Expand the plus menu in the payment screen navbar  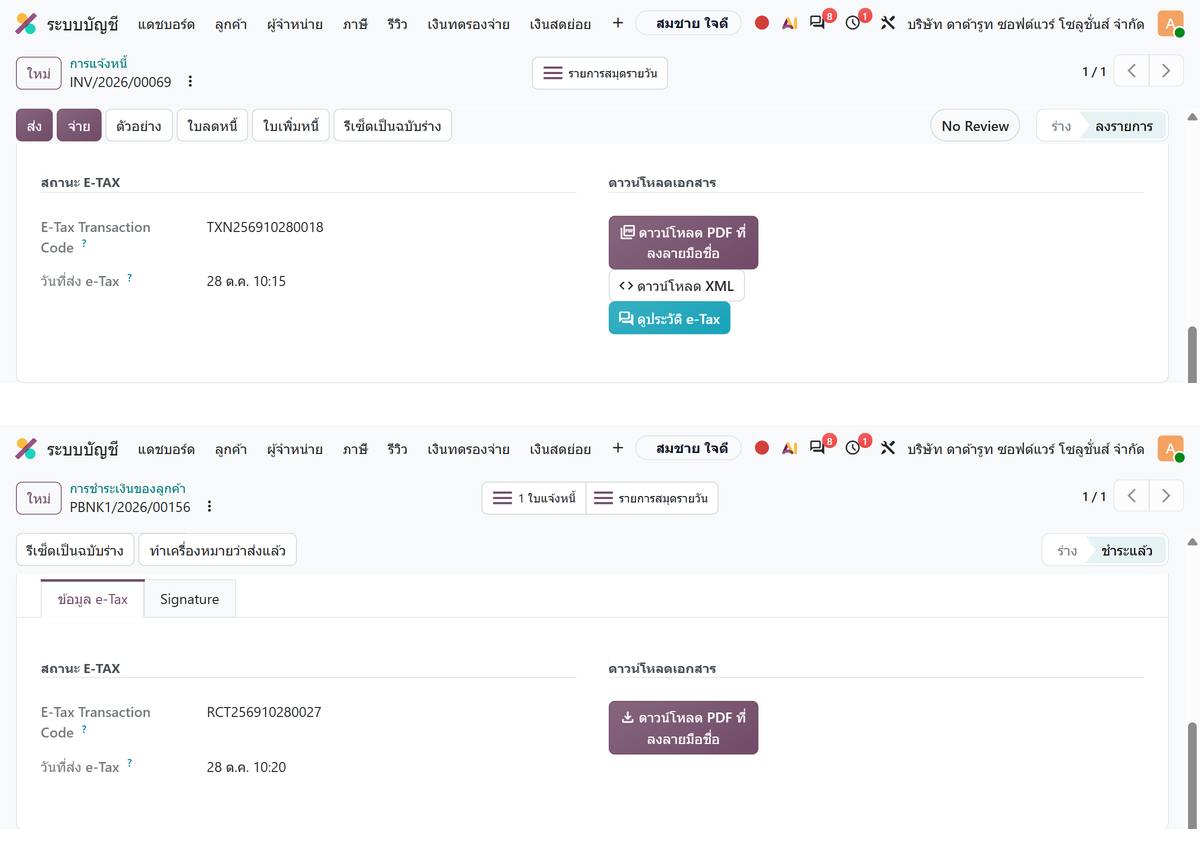pos(617,448)
